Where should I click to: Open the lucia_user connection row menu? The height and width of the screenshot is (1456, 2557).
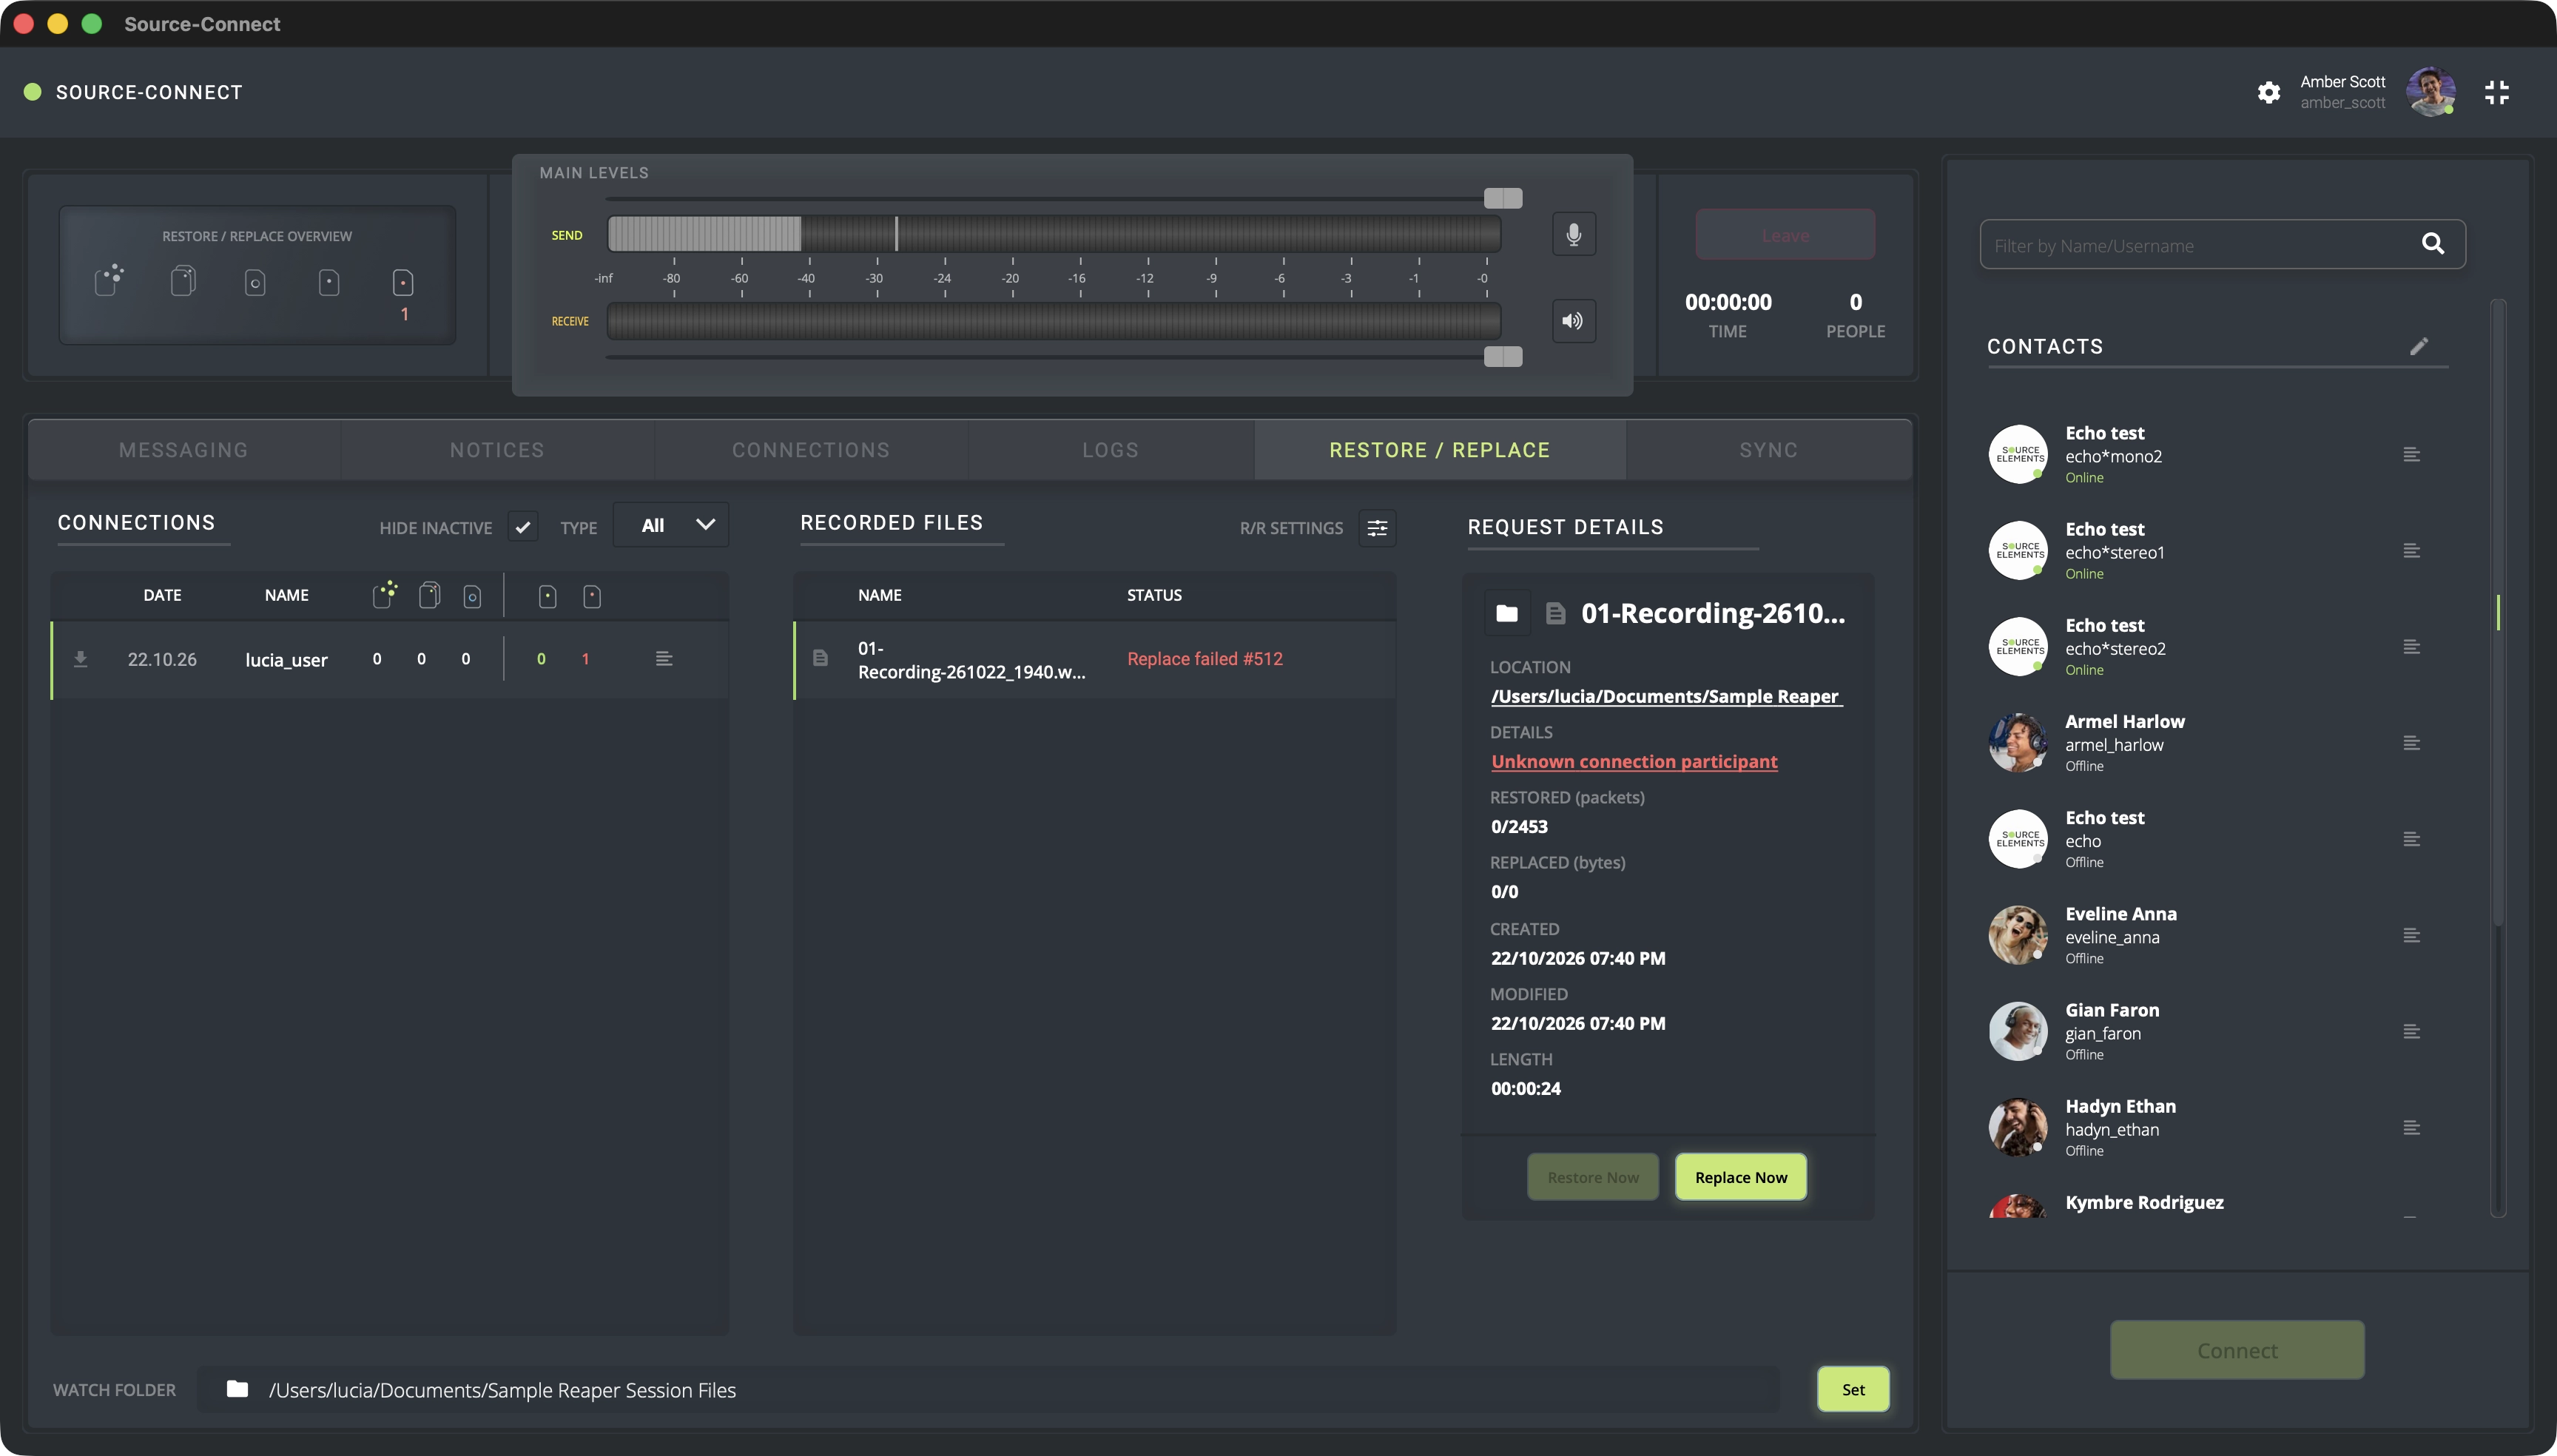pyautogui.click(x=664, y=658)
